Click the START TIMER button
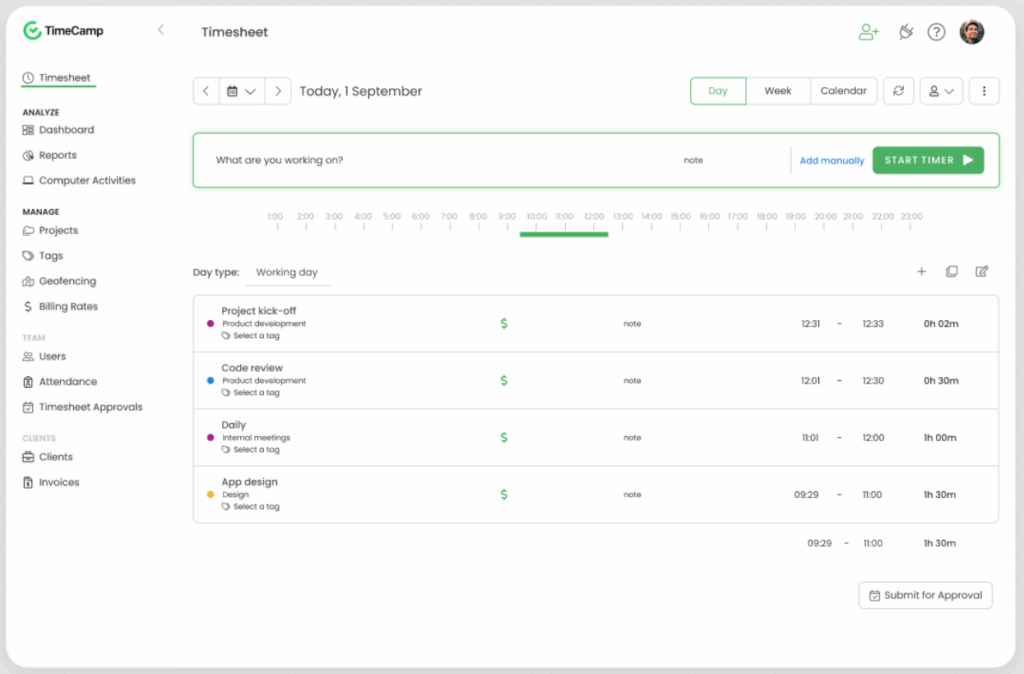The width and height of the screenshot is (1024, 674). [928, 160]
